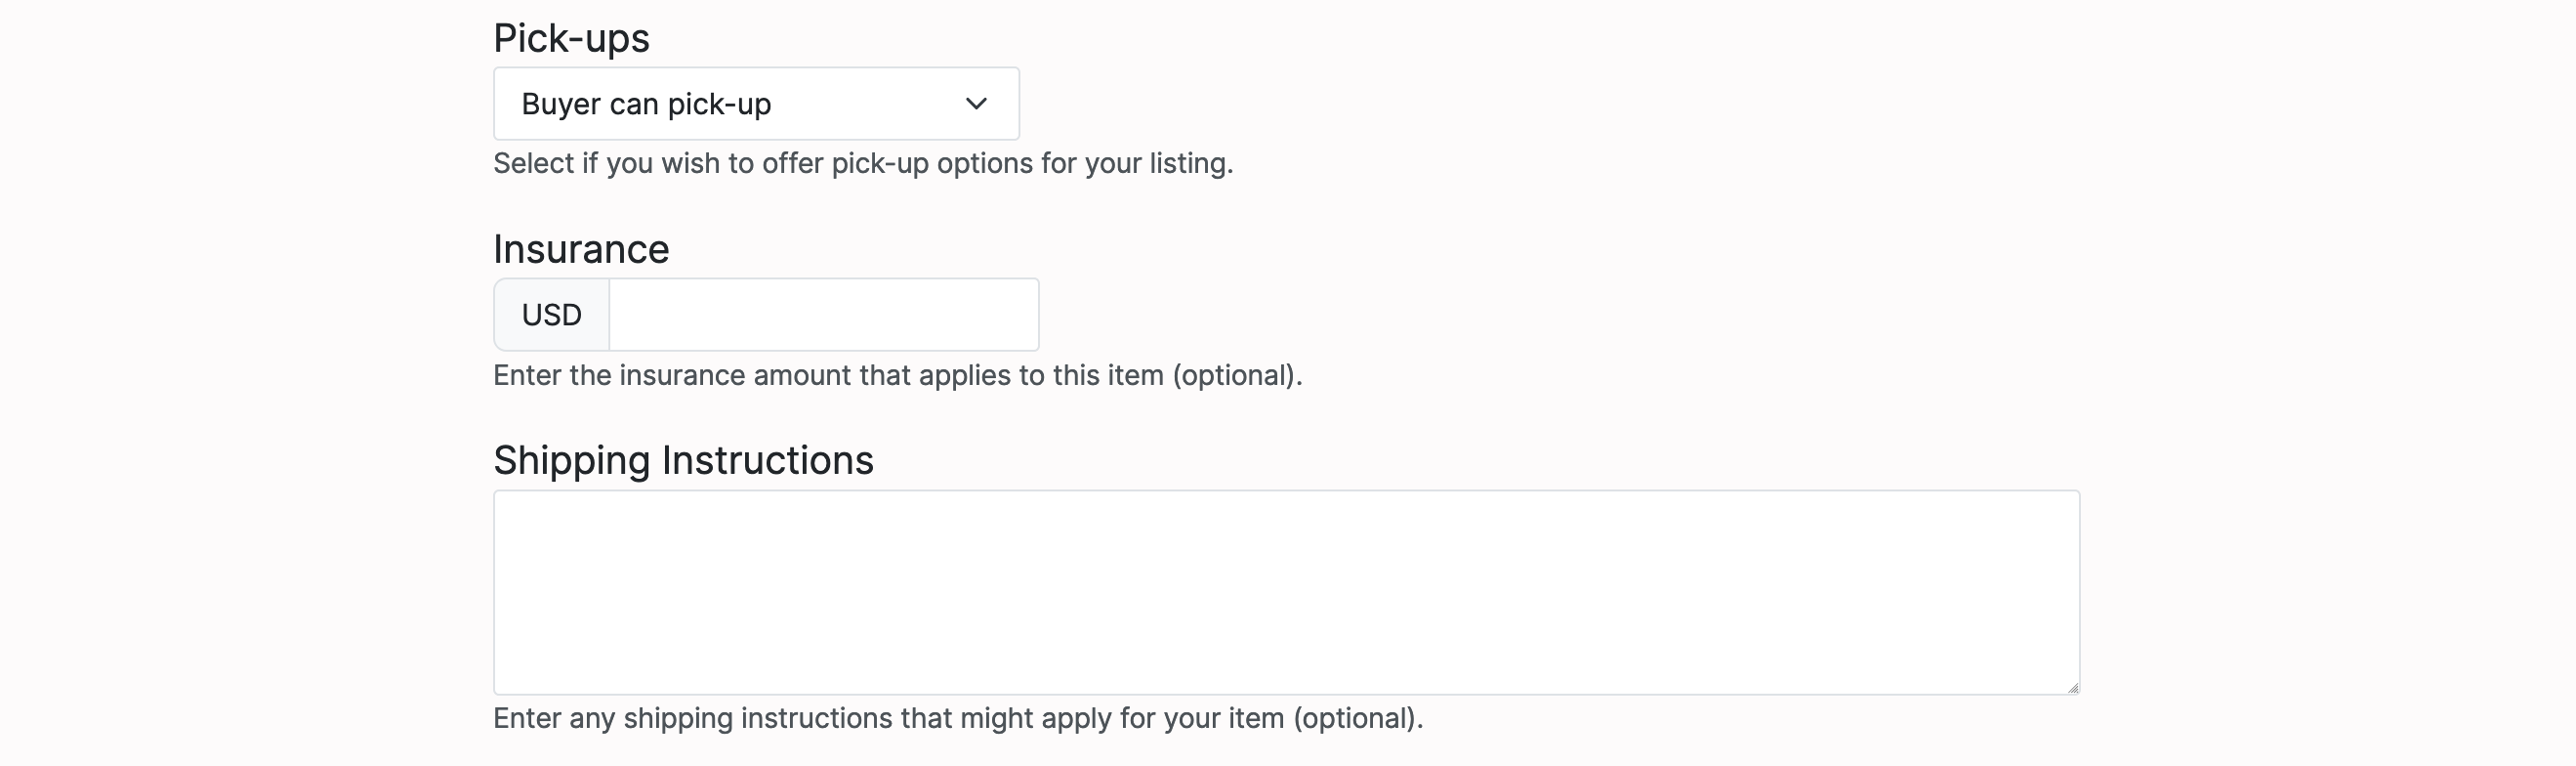Click the "Shipping Instructions" heading label
Screen dimensions: 2576x766
[x=683, y=460]
